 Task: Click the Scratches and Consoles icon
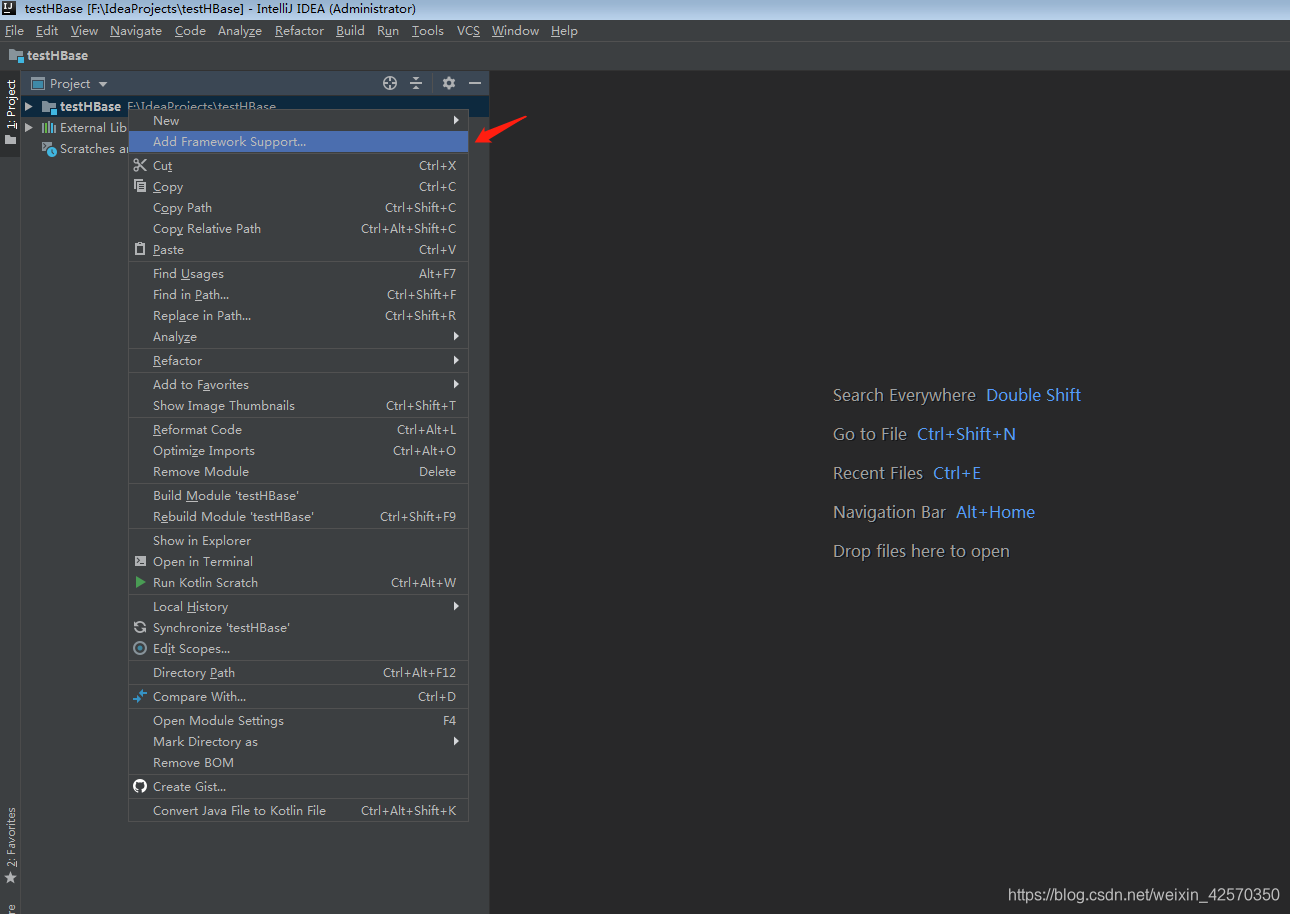coord(48,148)
